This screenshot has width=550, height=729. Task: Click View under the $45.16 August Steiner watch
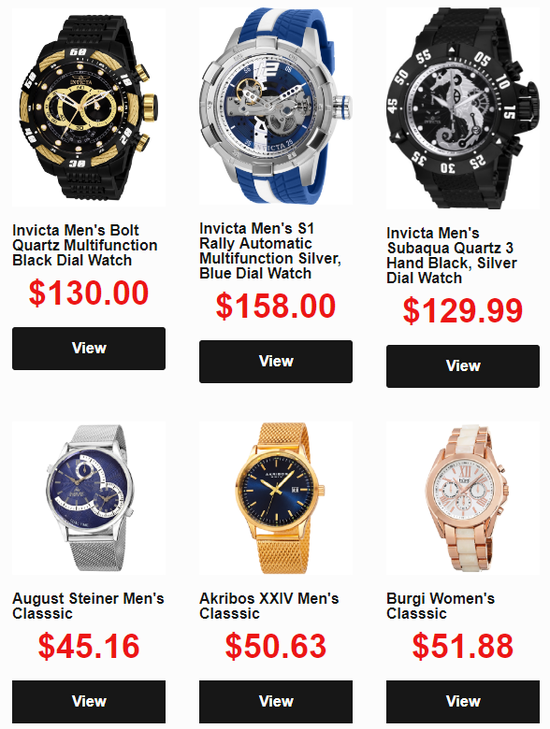[89, 702]
